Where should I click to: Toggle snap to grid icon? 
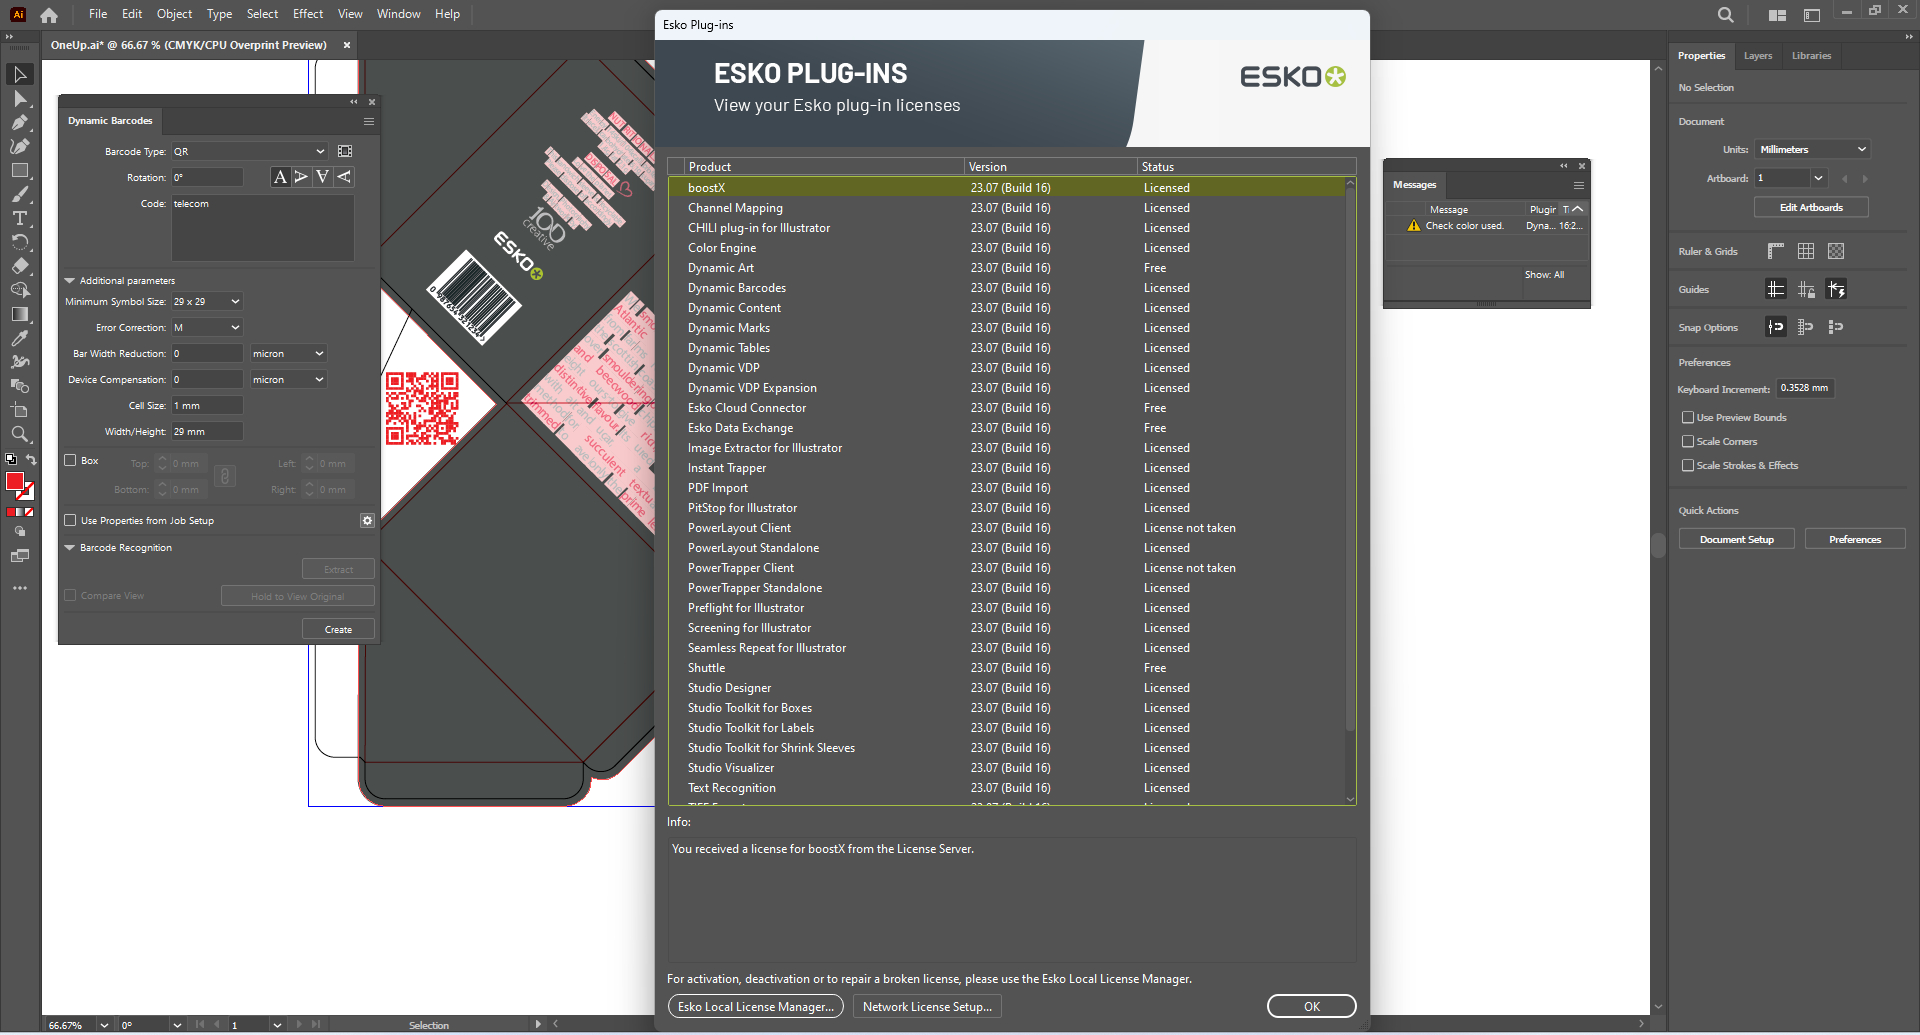[x=1806, y=327]
